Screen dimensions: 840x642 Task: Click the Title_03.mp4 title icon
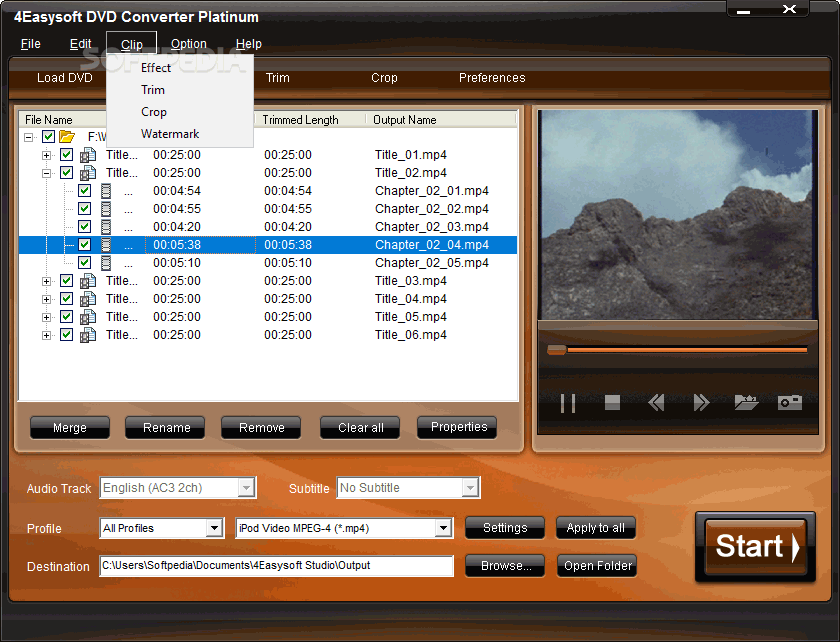click(x=88, y=281)
